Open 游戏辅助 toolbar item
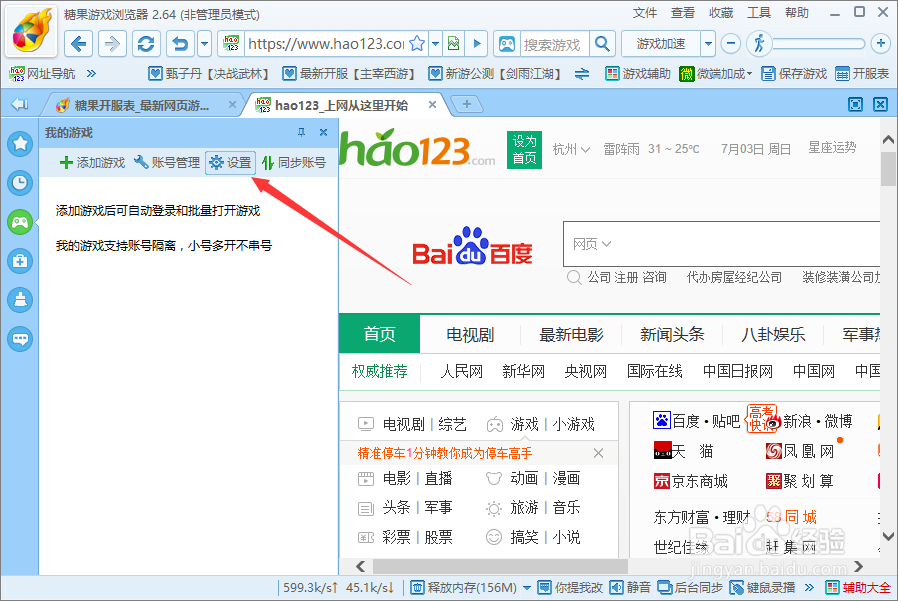 pos(637,74)
